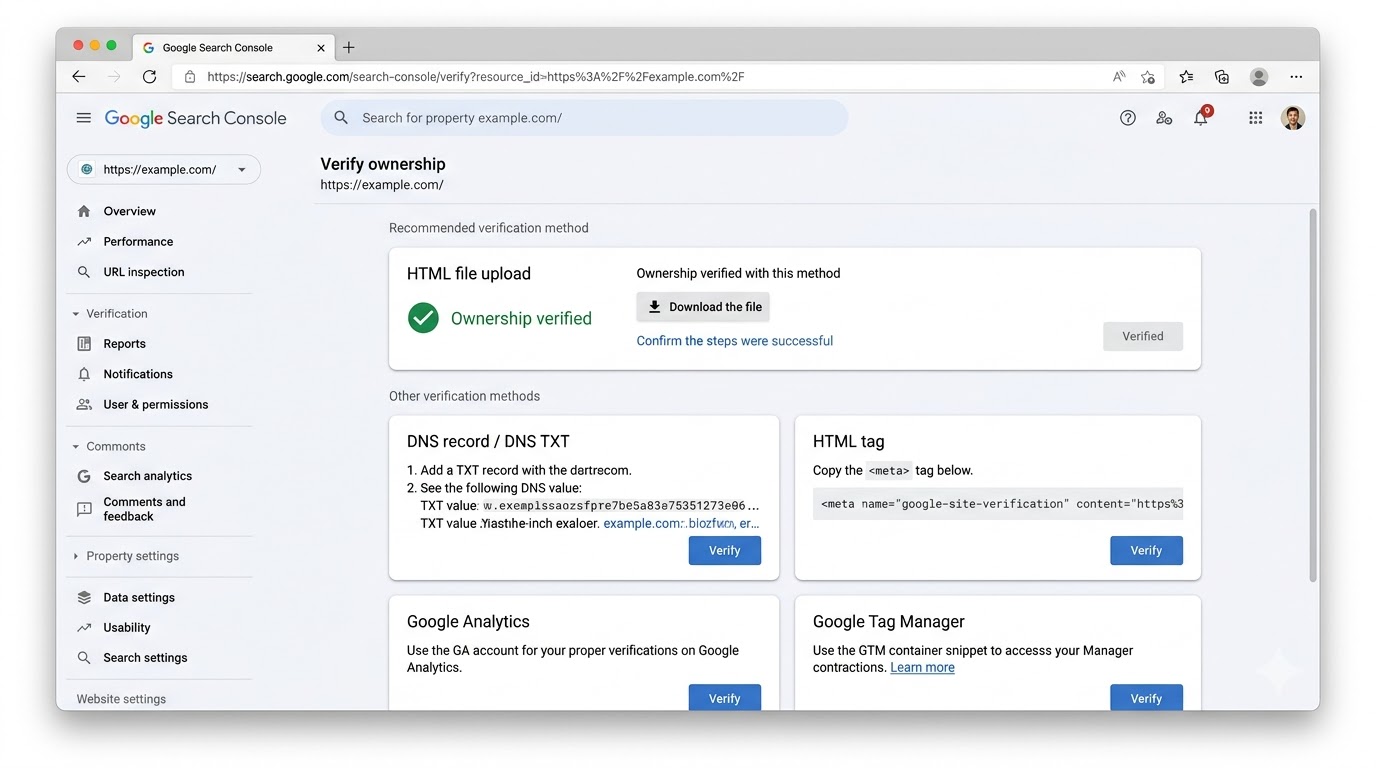Open the Google apps grid
1376x768 pixels.
click(x=1256, y=118)
